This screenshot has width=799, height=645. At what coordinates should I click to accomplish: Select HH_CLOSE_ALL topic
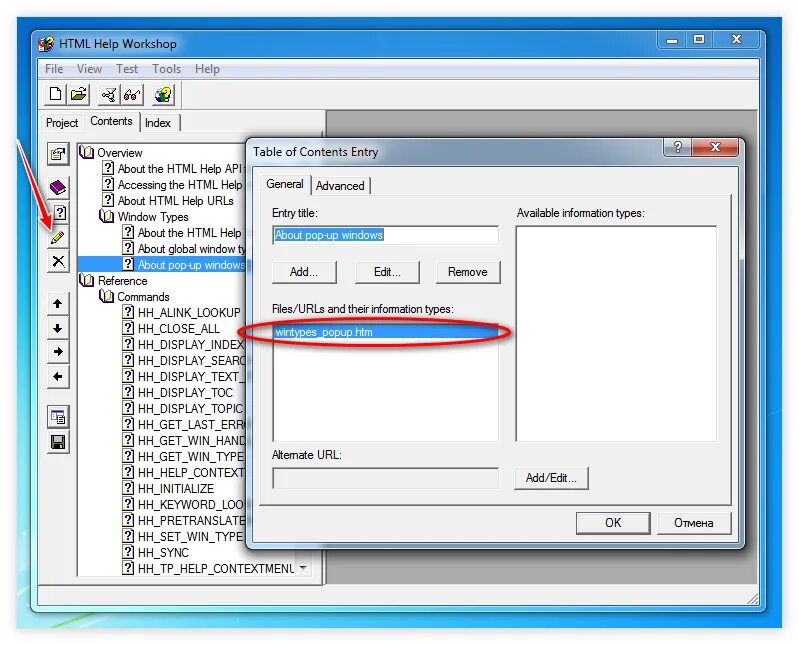tap(178, 329)
